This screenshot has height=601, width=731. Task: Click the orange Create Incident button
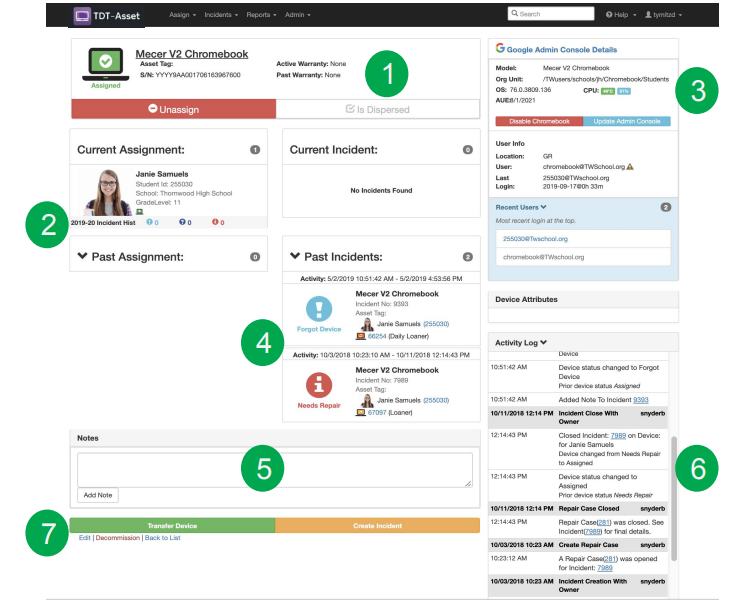(377, 525)
